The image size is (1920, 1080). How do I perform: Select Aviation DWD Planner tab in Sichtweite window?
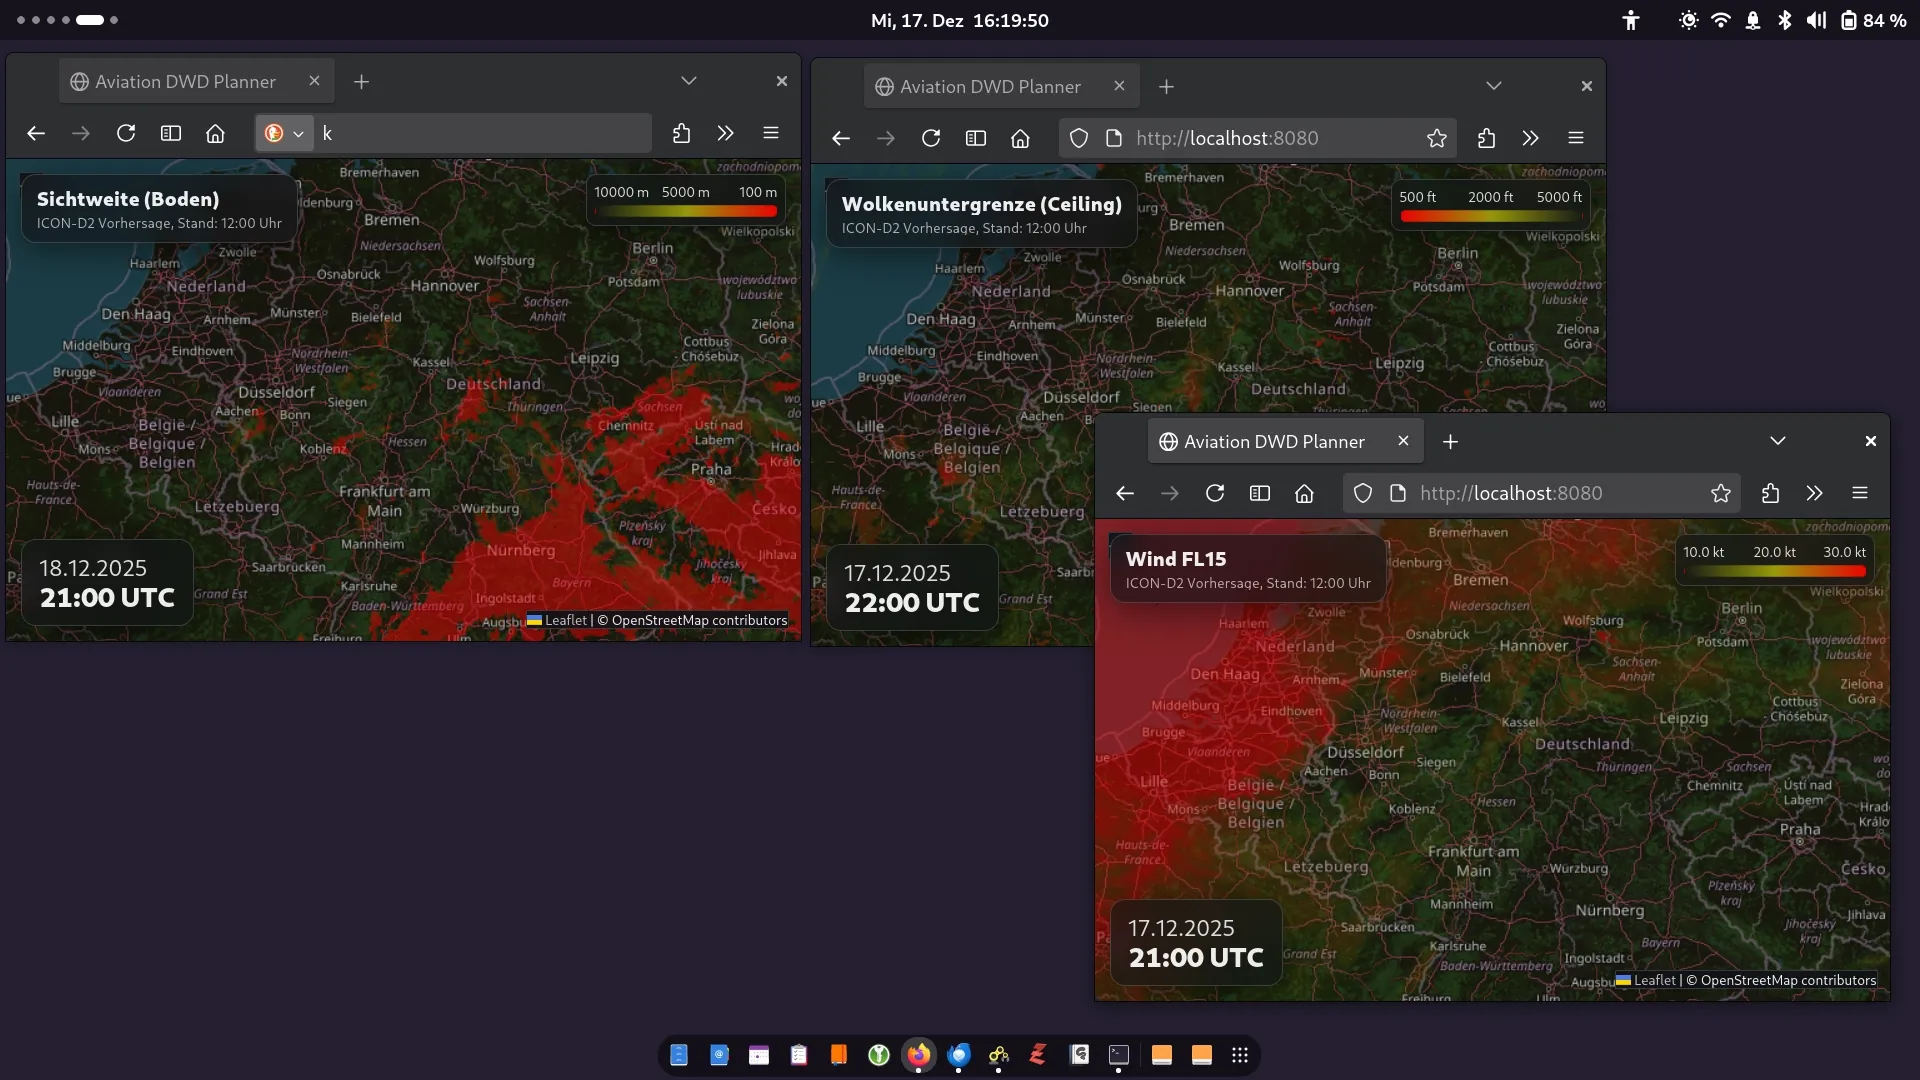(185, 82)
